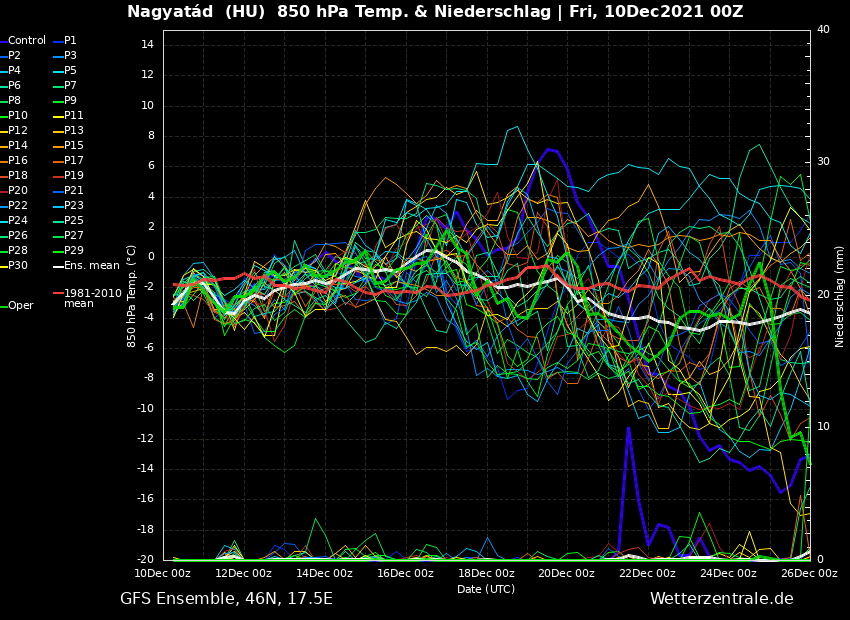Screen dimensions: 850x620
Task: Click the Control legend entry
Action: coord(26,41)
